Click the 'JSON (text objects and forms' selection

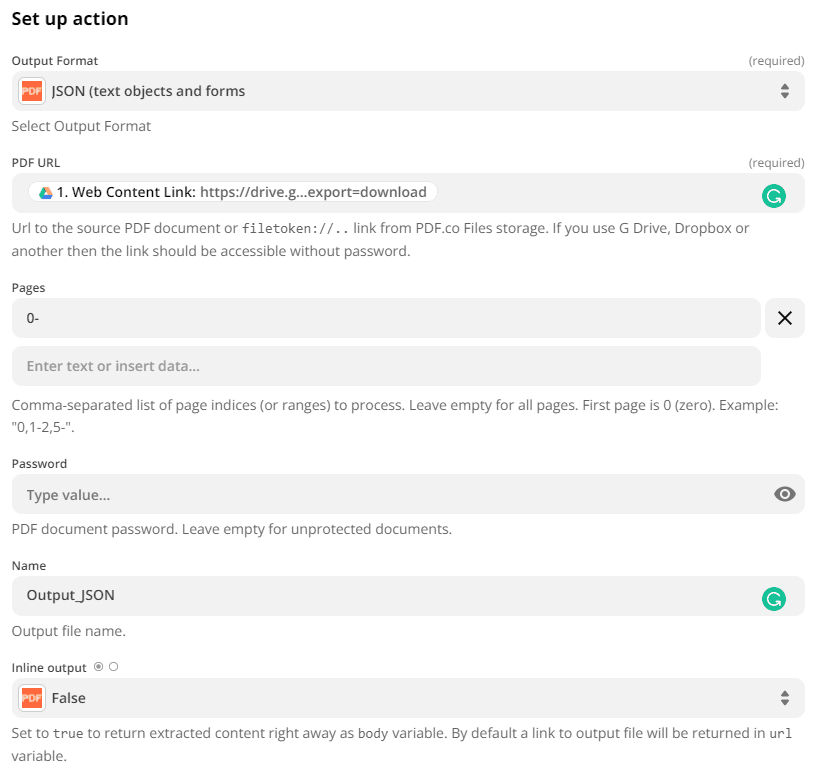point(148,91)
